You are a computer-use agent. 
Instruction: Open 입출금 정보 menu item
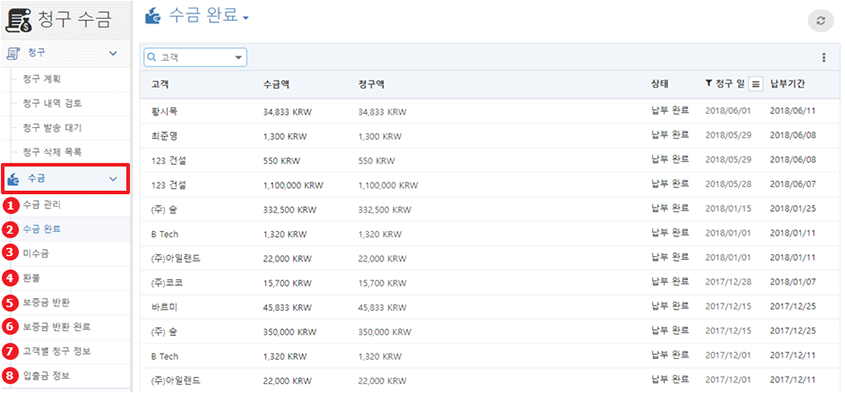coord(46,376)
